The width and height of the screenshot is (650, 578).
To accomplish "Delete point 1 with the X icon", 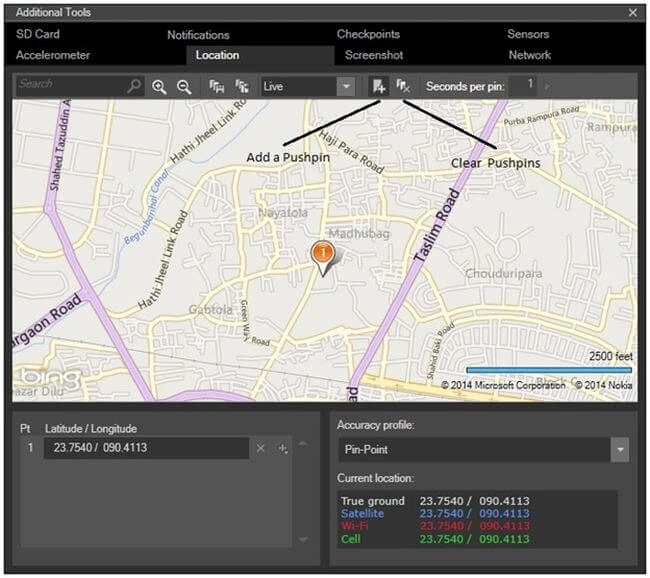I will coord(261,448).
